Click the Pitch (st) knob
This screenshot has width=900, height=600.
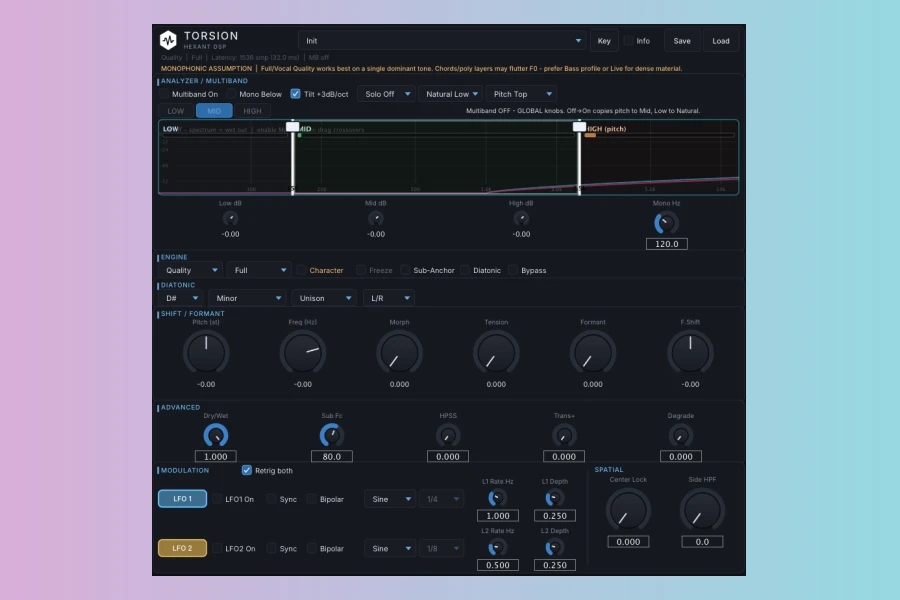pyautogui.click(x=206, y=353)
